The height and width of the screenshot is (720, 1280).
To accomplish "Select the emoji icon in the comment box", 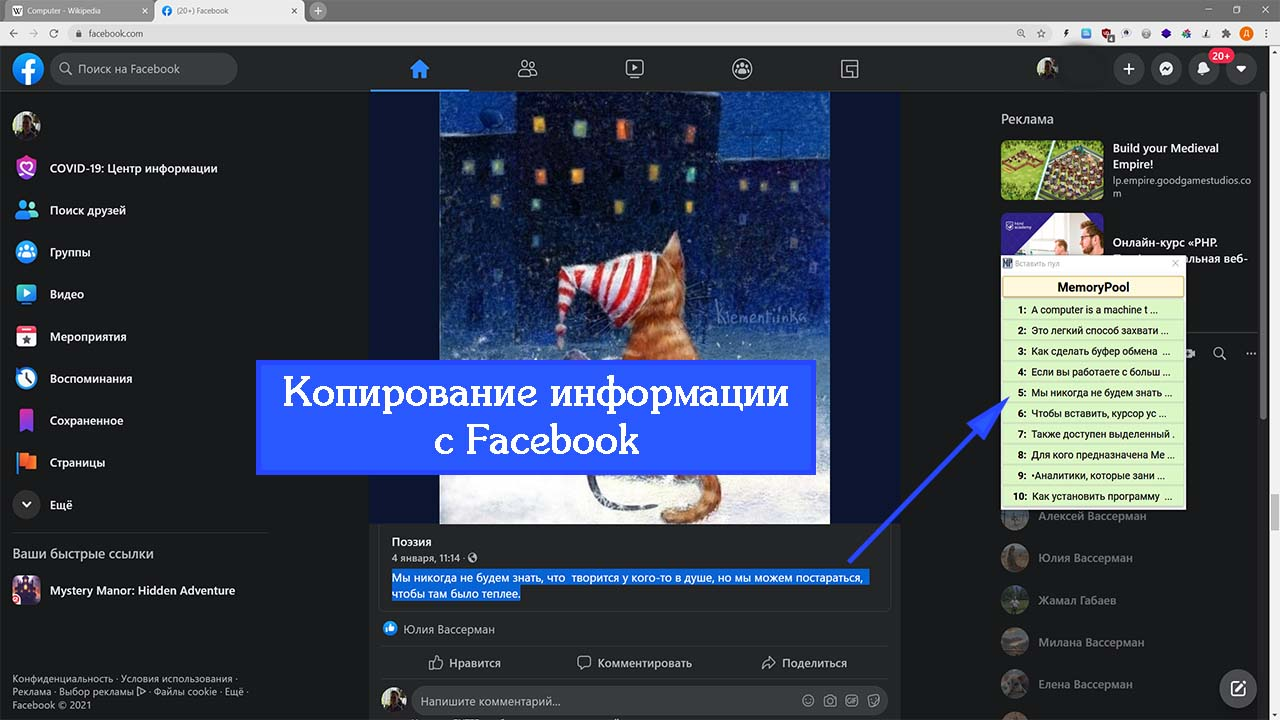I will 808,701.
